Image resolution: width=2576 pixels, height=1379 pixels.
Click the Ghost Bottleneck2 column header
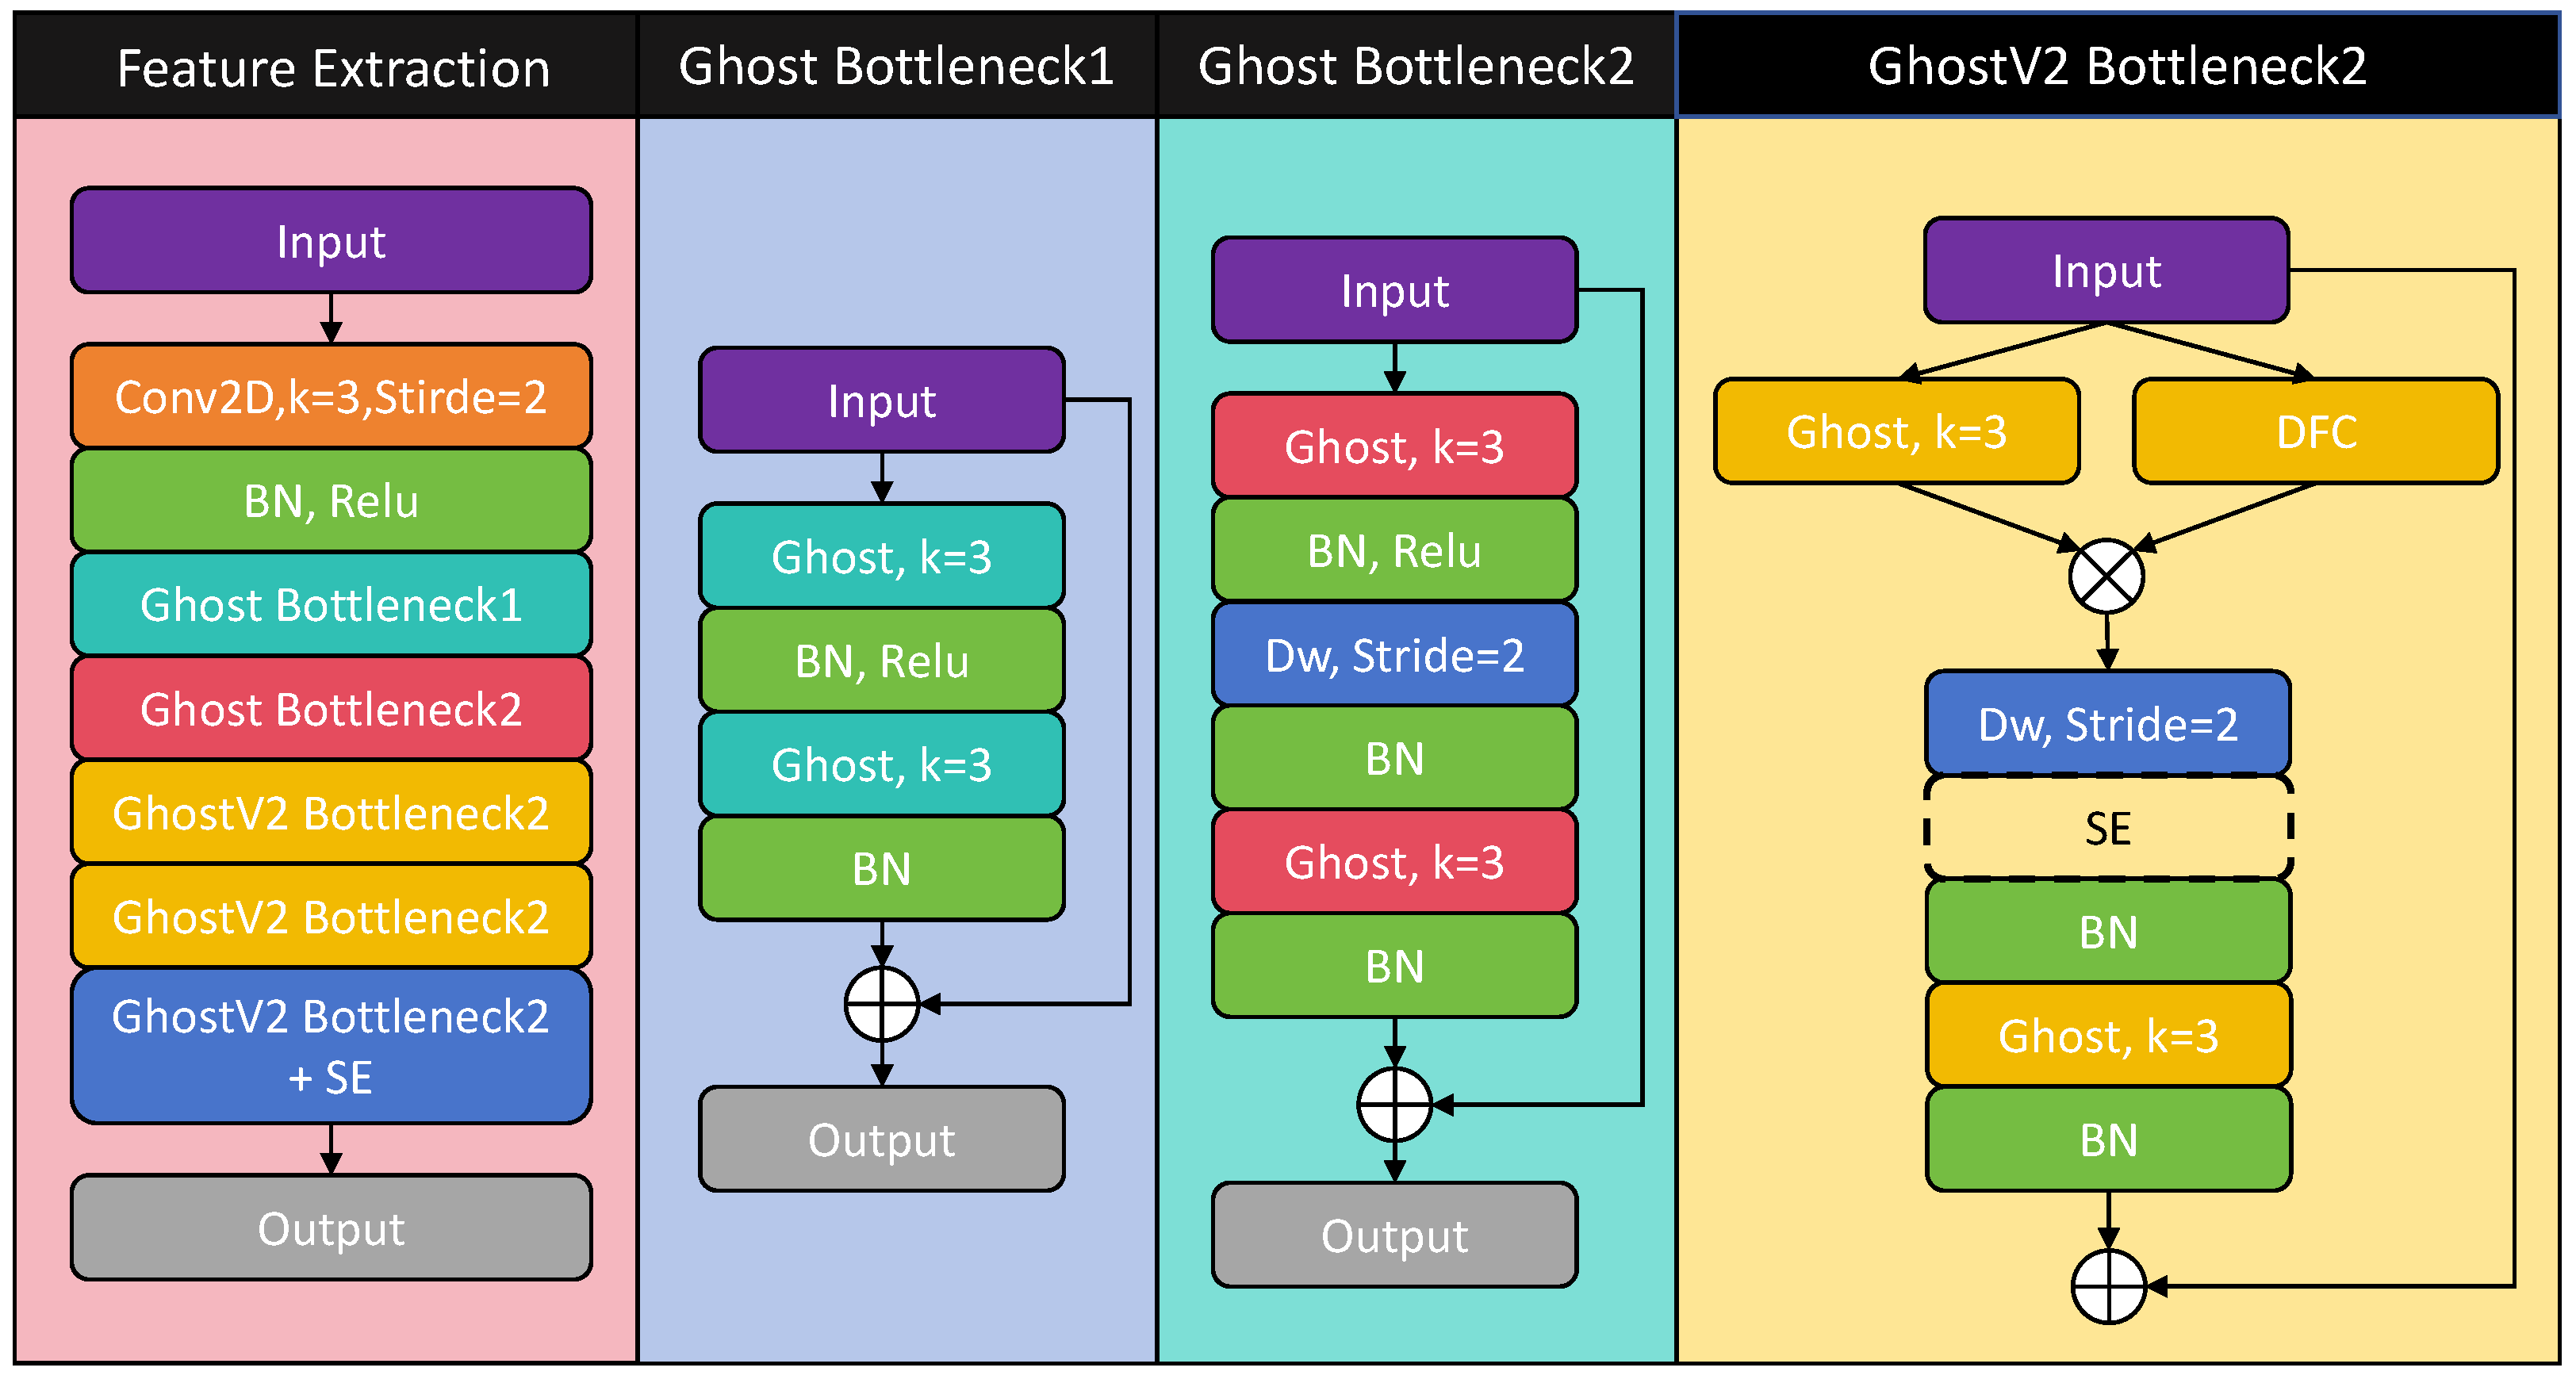(x=1415, y=66)
